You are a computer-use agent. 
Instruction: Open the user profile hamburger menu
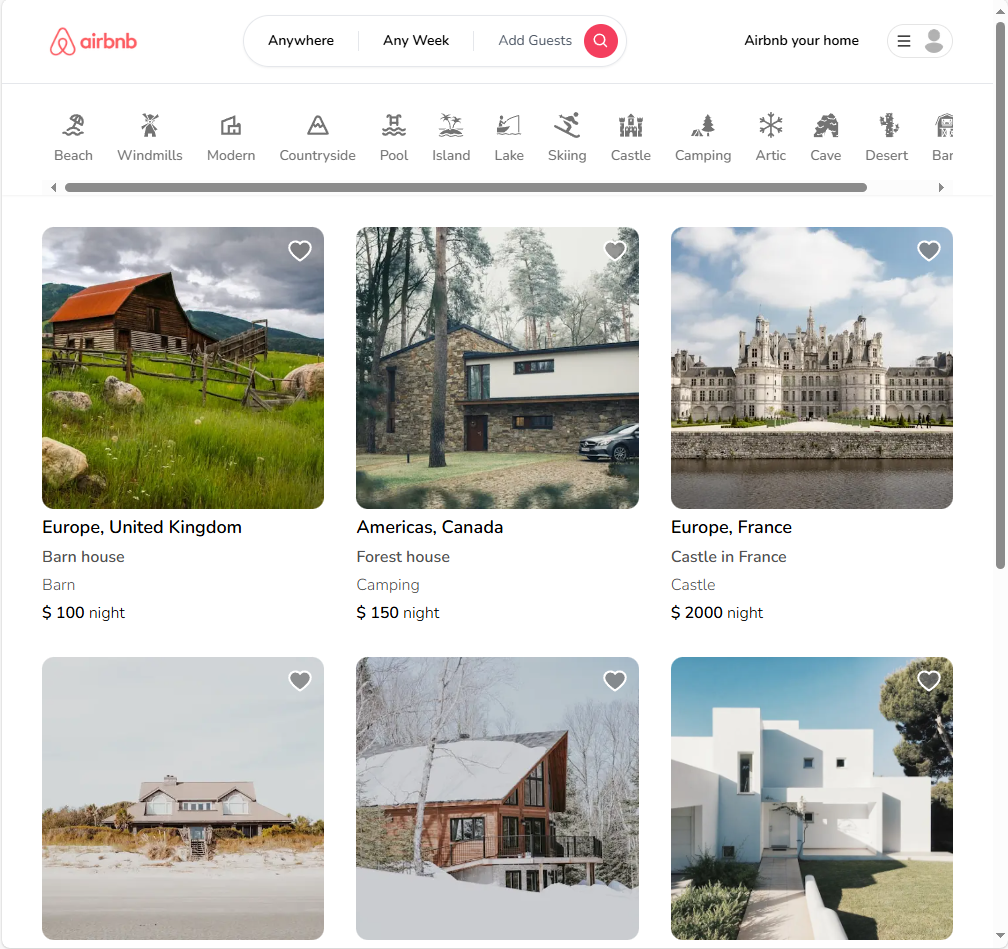click(919, 41)
